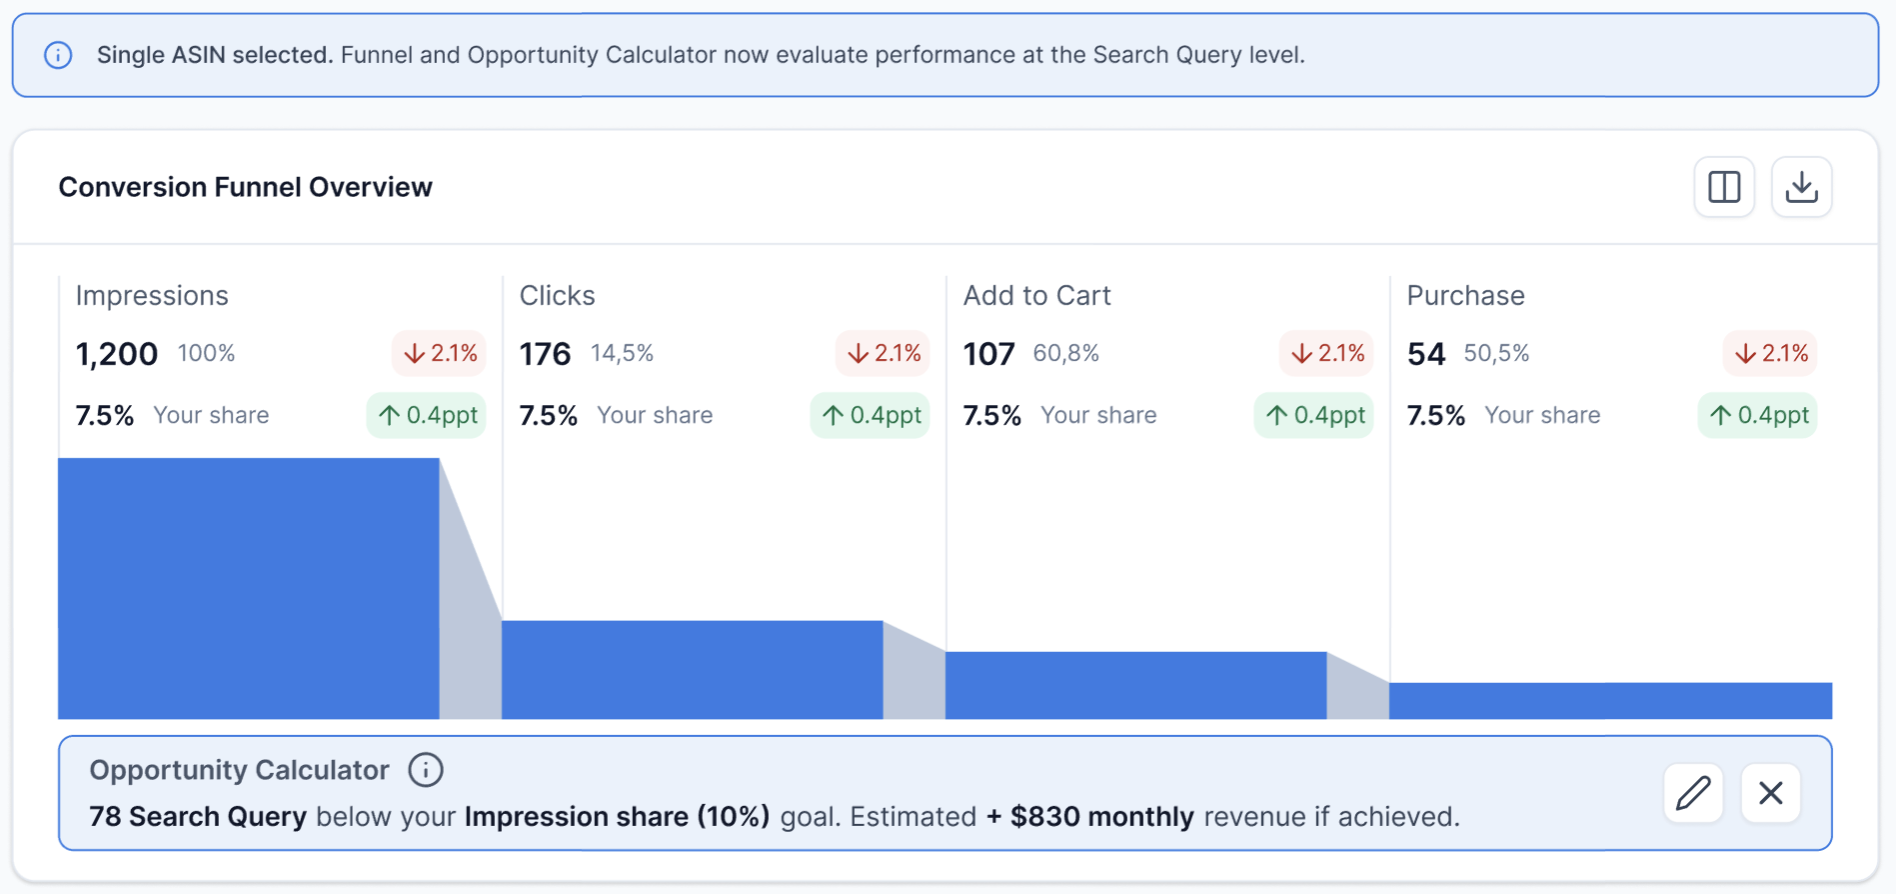
Task: Click the 78 Search Query link
Action: click(x=196, y=816)
